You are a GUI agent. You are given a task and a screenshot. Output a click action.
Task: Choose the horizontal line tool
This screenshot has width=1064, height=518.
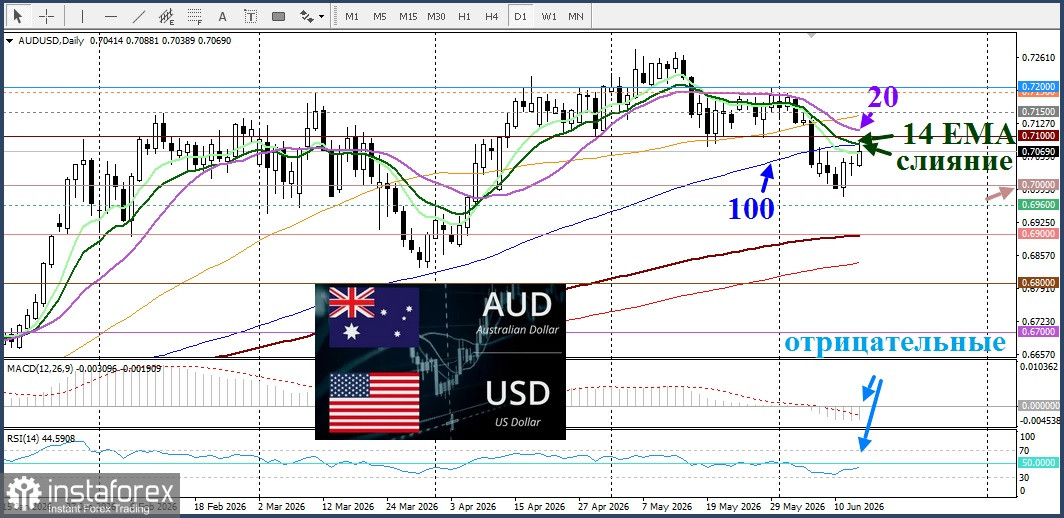click(111, 16)
